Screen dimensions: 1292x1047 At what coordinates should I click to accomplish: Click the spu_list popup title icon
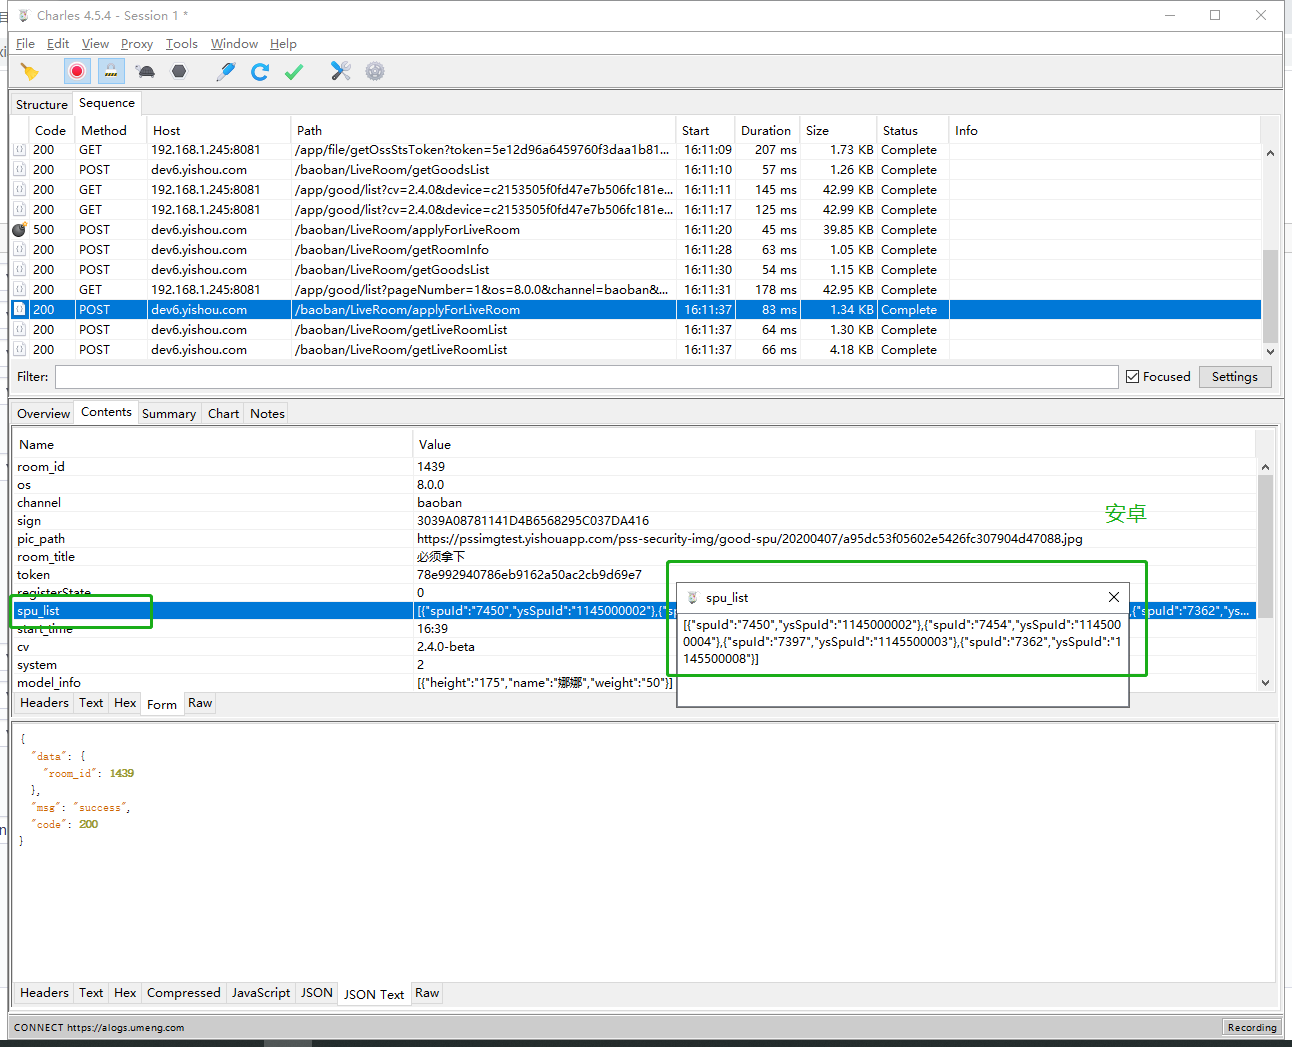[x=692, y=597]
